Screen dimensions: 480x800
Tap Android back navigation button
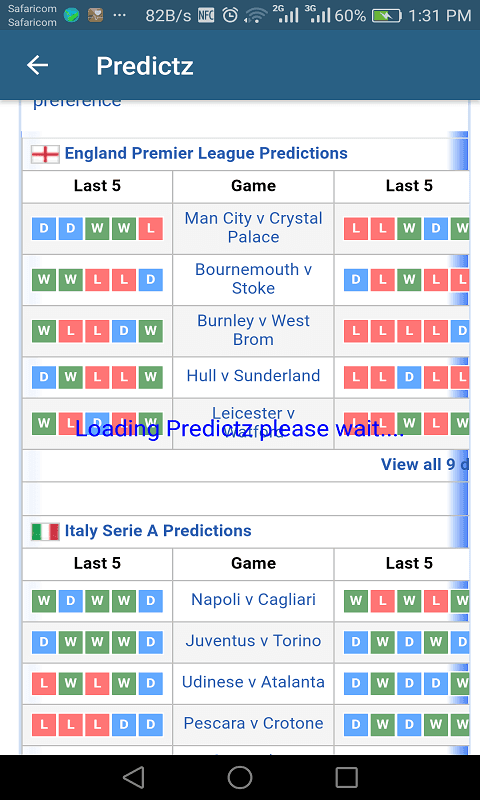[134, 778]
